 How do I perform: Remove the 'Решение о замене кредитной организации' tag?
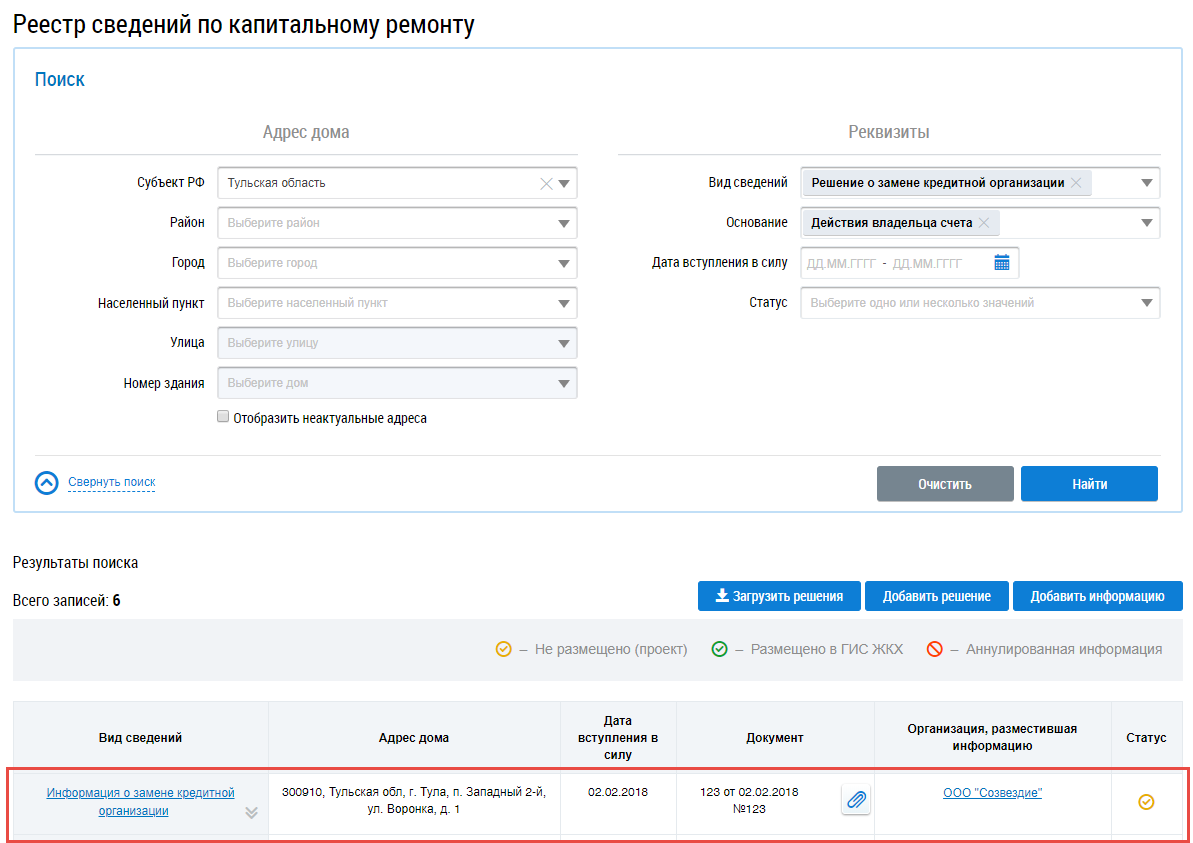coord(1076,183)
